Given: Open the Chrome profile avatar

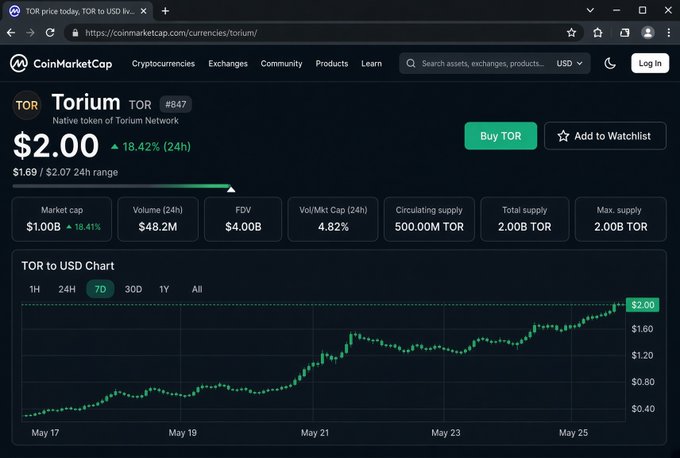Looking at the screenshot, I should coord(648,33).
